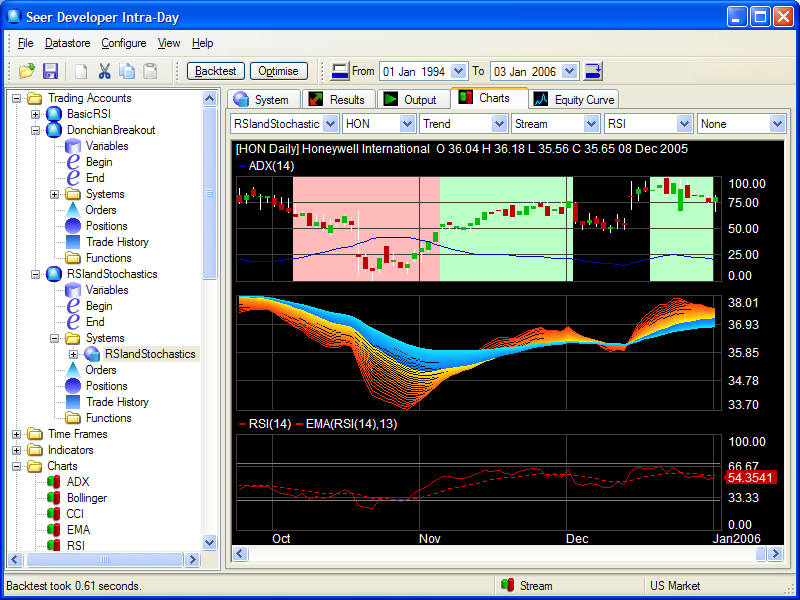800x600 pixels.
Task: Open the HON symbol dropdown
Action: pos(407,124)
